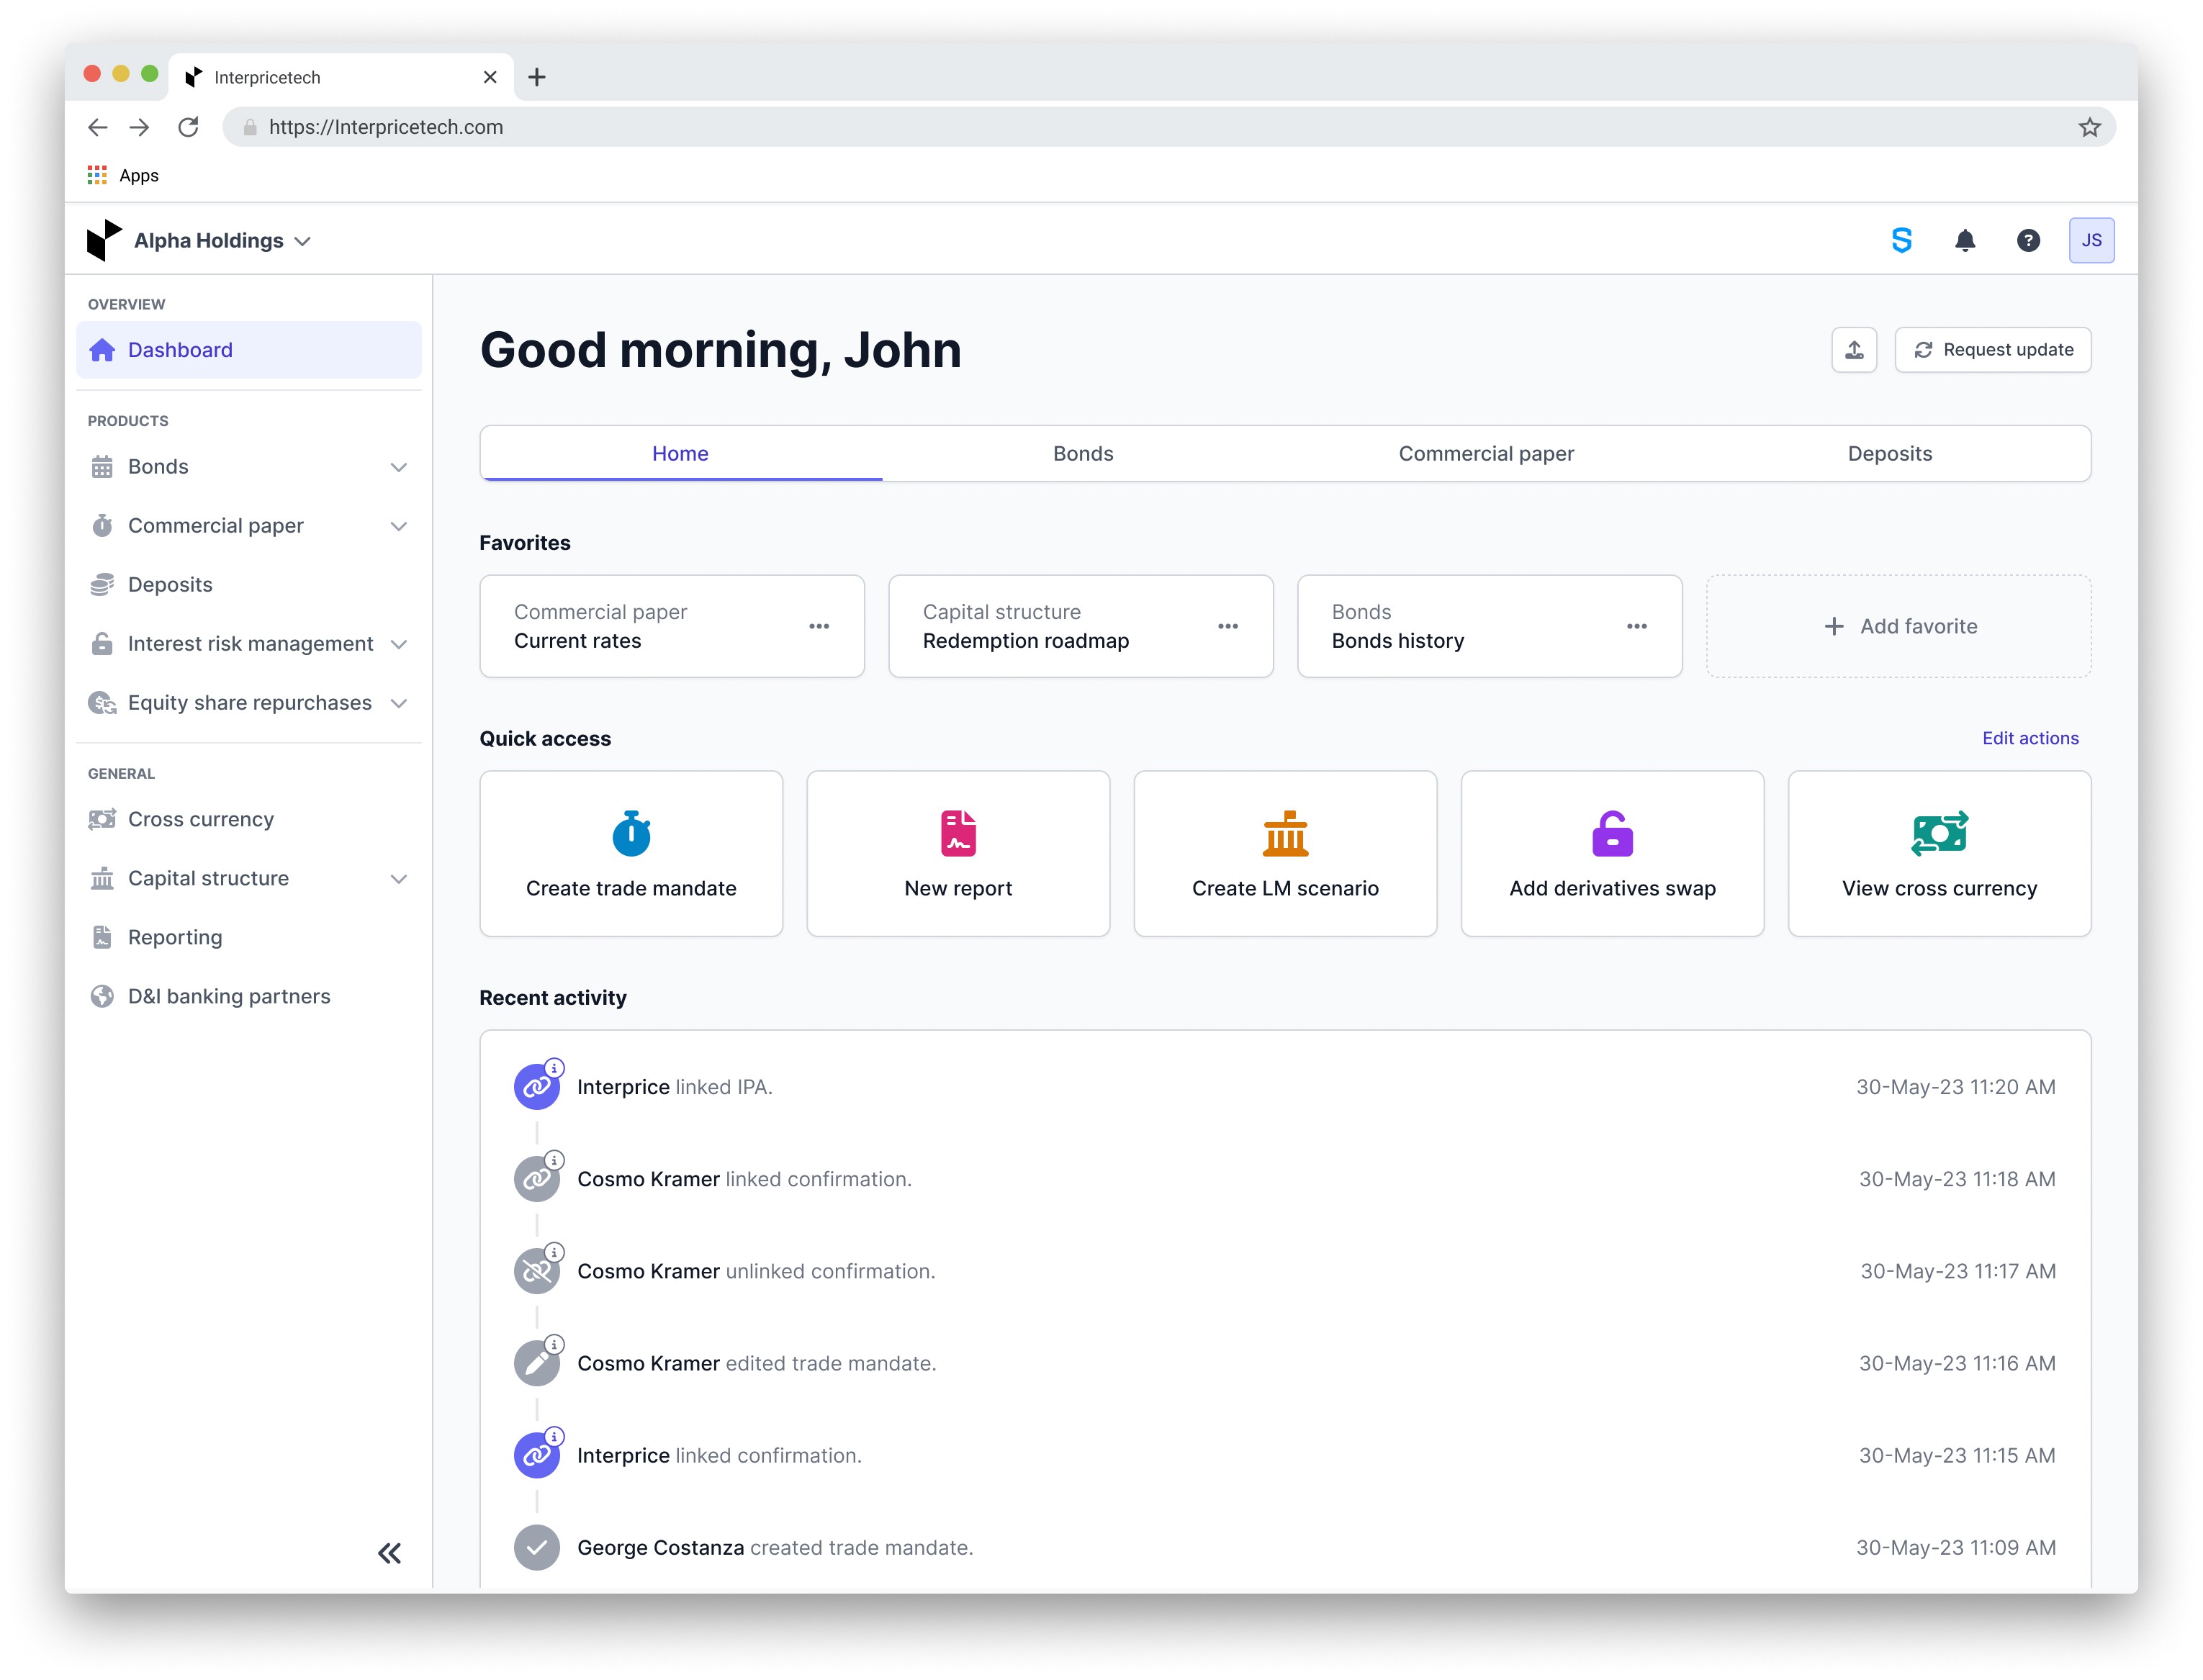Image resolution: width=2203 pixels, height=1680 pixels.
Task: Open the help question mark icon
Action: pyautogui.click(x=2027, y=240)
